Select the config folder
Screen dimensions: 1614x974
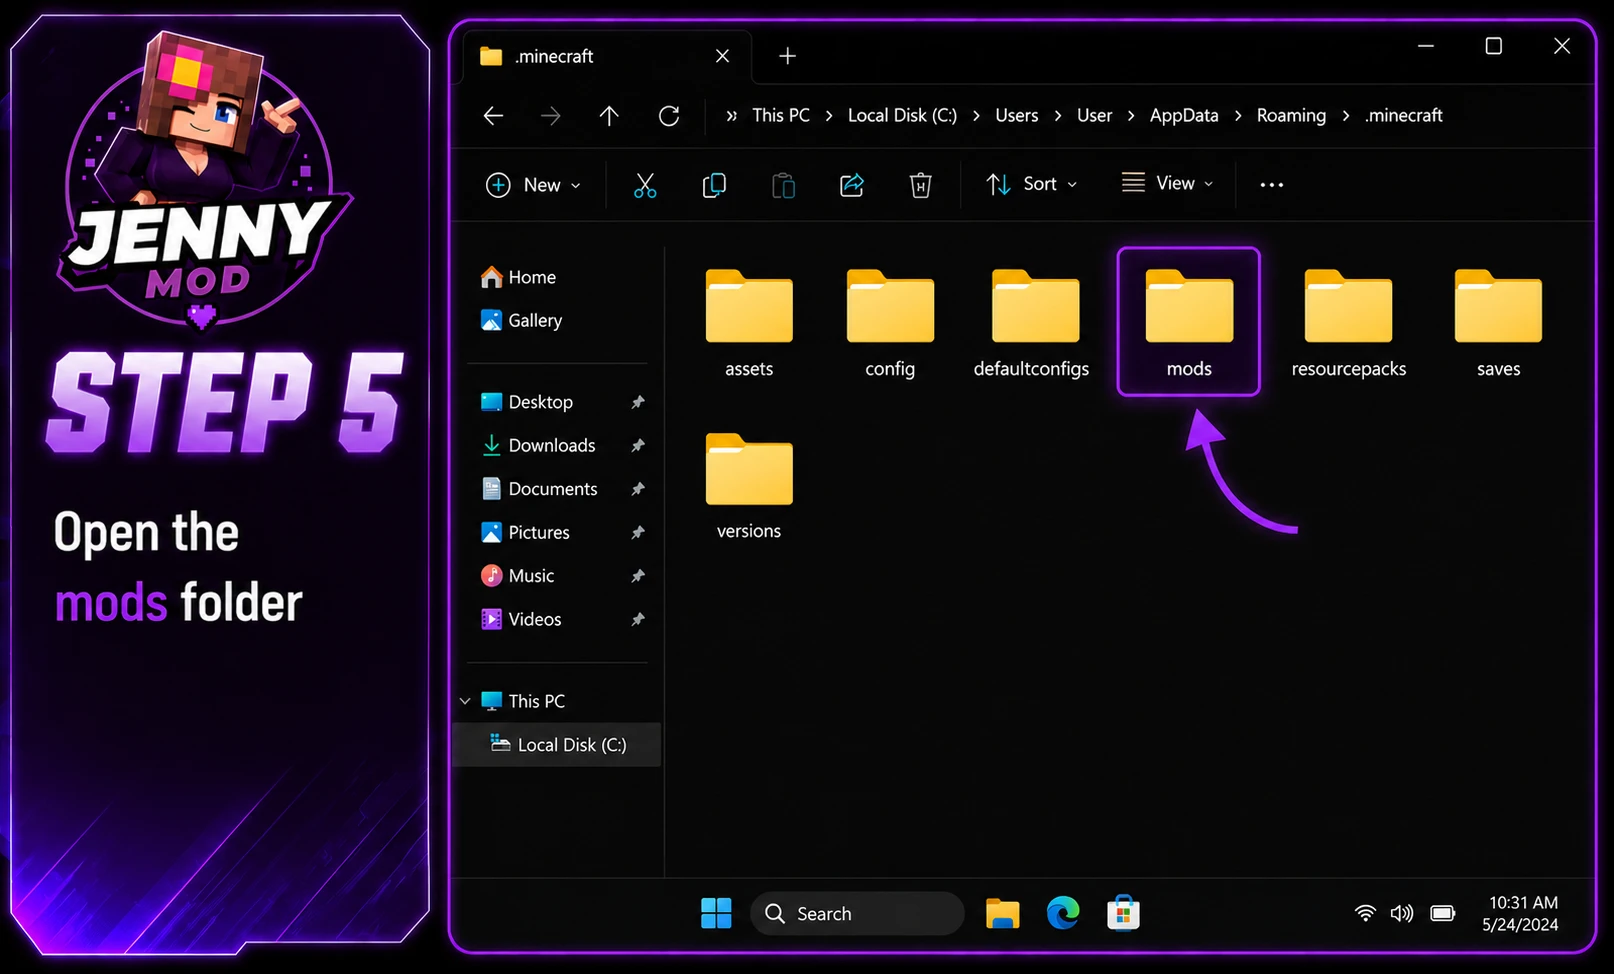tap(890, 323)
